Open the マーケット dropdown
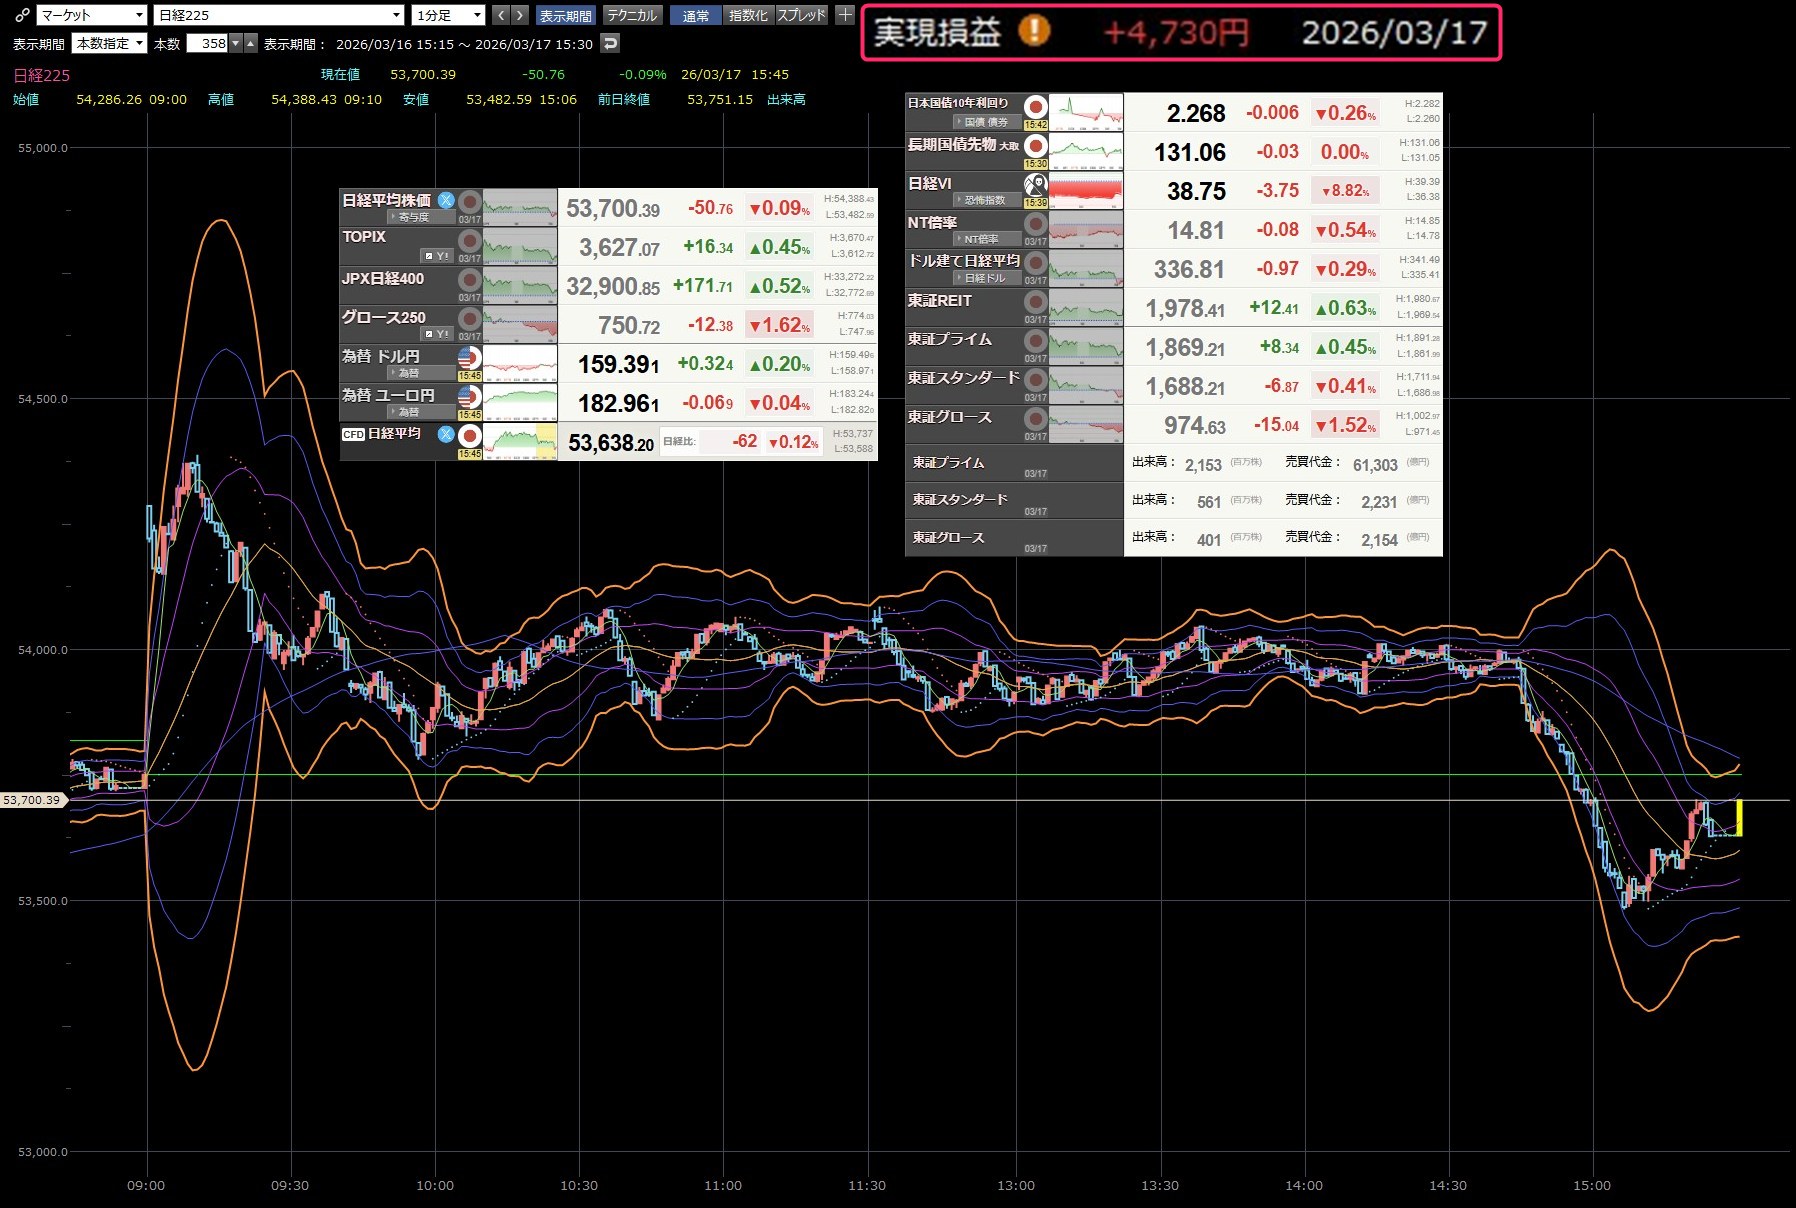The width and height of the screenshot is (1796, 1208). 92,15
